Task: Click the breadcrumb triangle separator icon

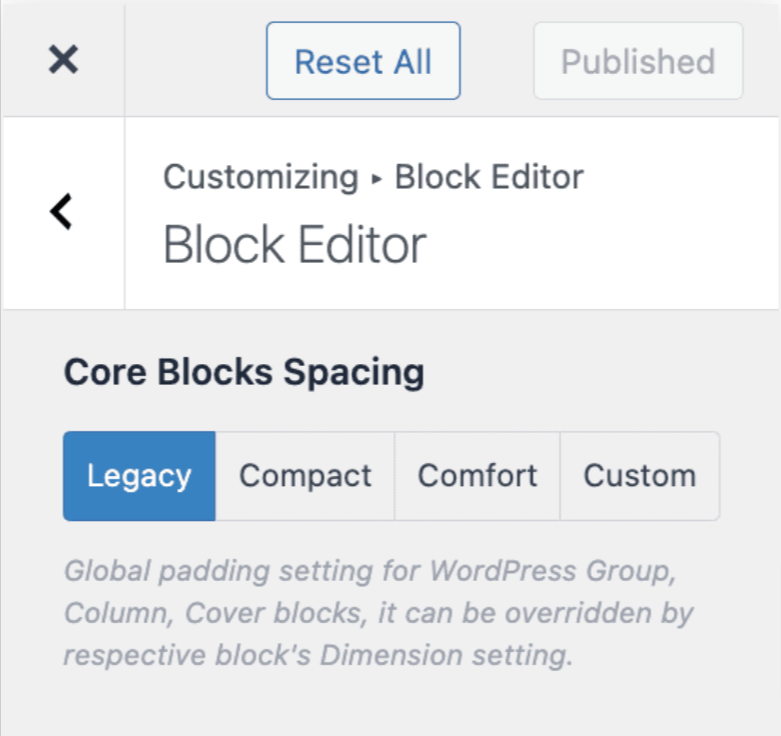Action: [377, 178]
